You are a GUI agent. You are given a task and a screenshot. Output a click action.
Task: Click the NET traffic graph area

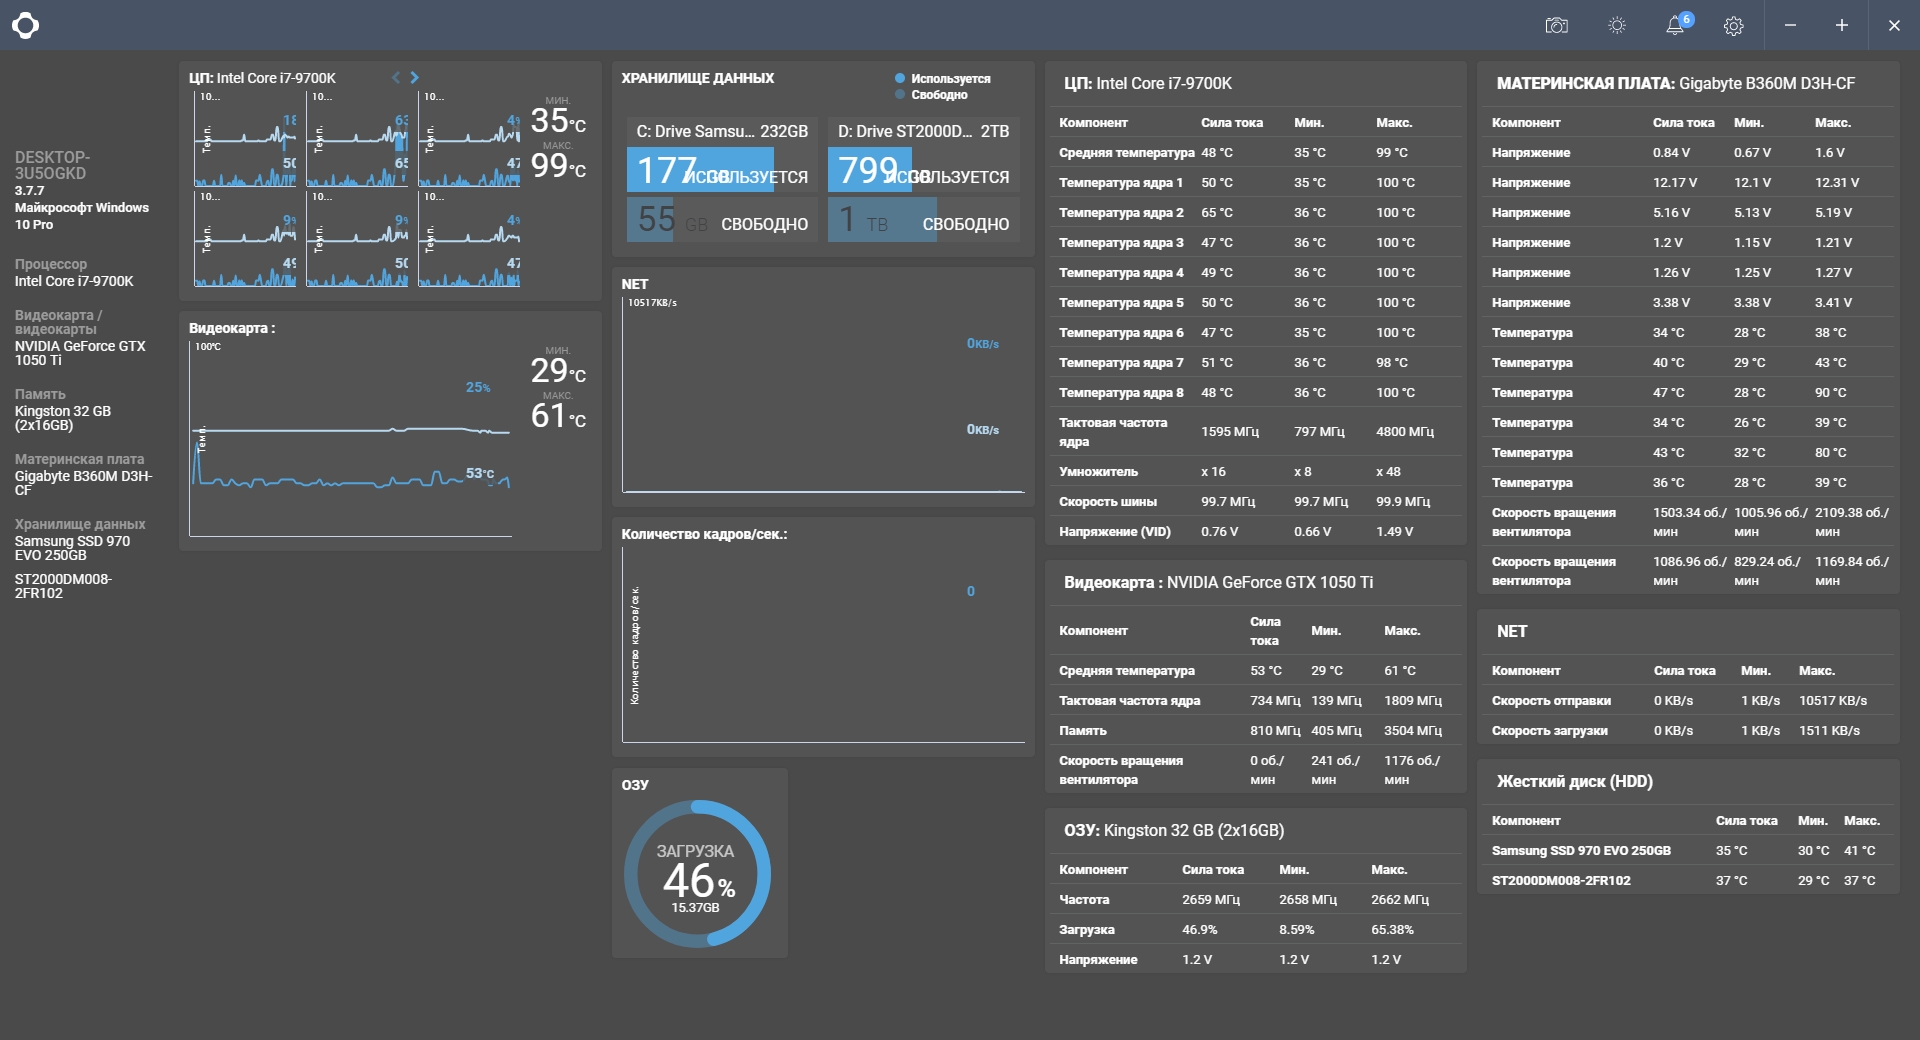click(823, 395)
